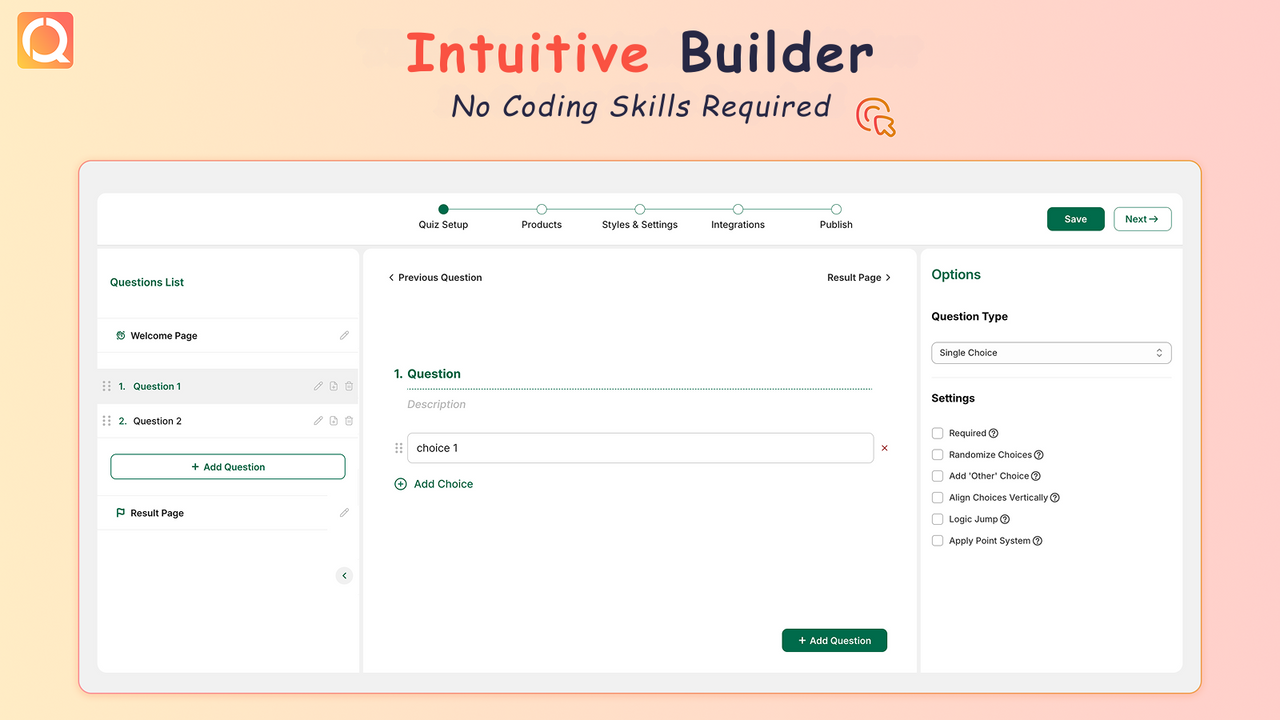Check the Randomize Choices option
The image size is (1280, 720).
click(938, 455)
